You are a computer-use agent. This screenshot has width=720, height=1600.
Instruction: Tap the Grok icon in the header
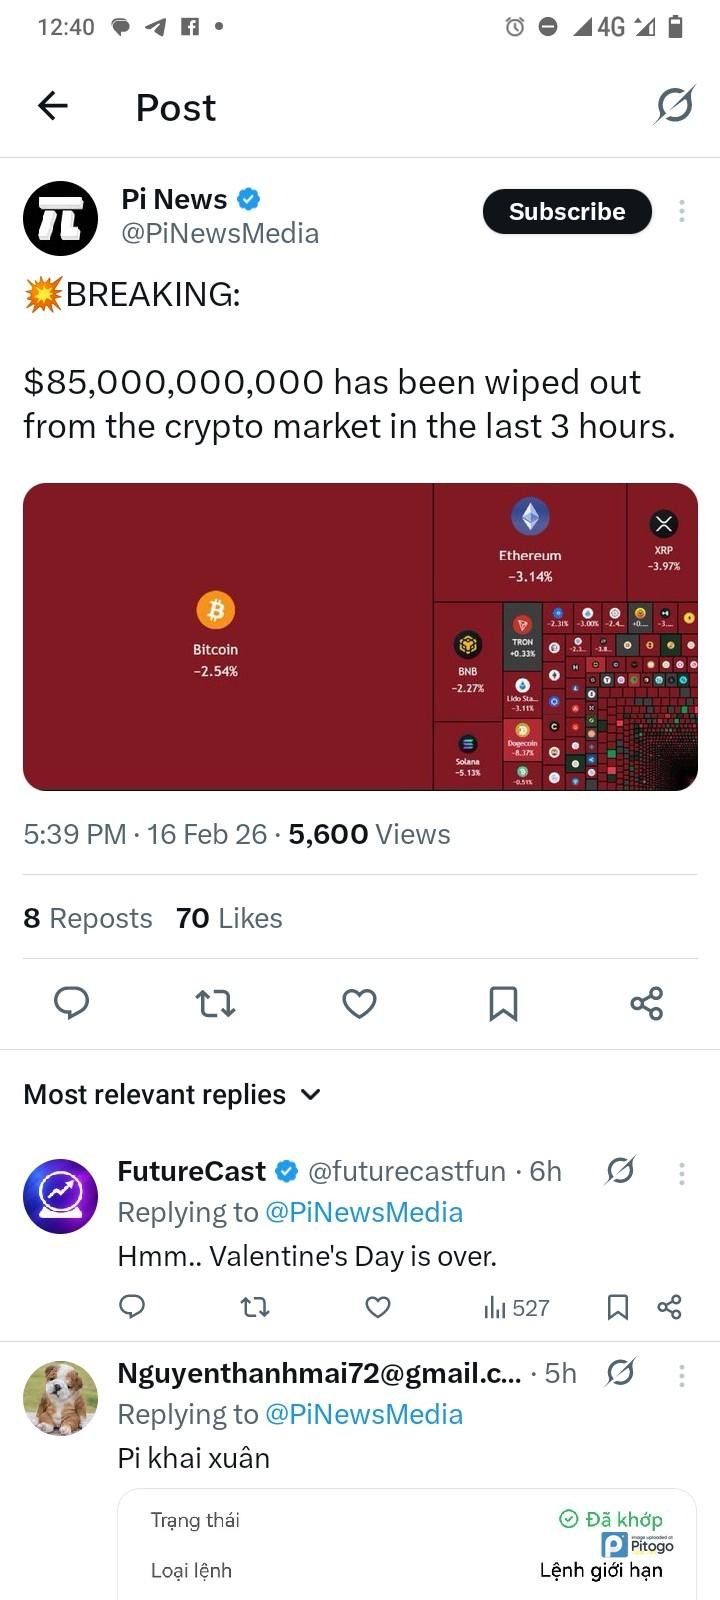[675, 105]
